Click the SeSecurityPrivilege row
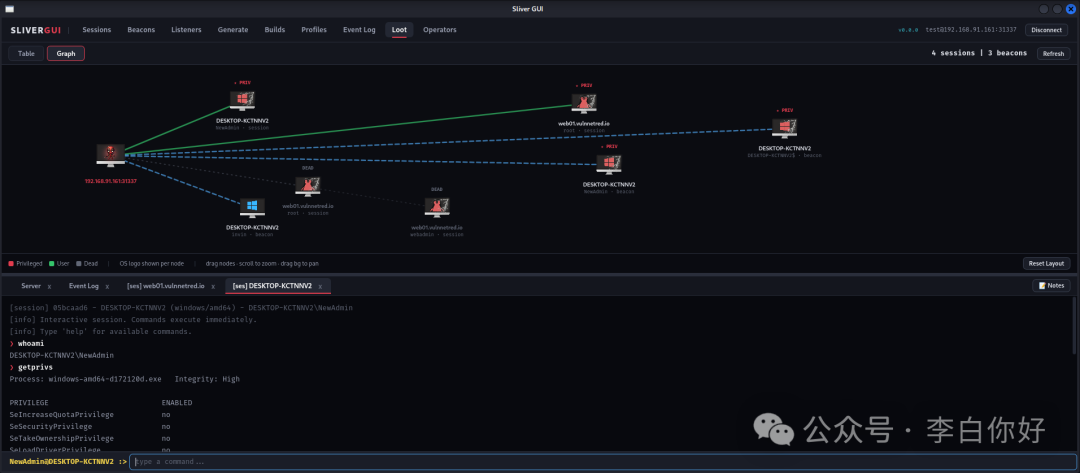 coord(90,426)
